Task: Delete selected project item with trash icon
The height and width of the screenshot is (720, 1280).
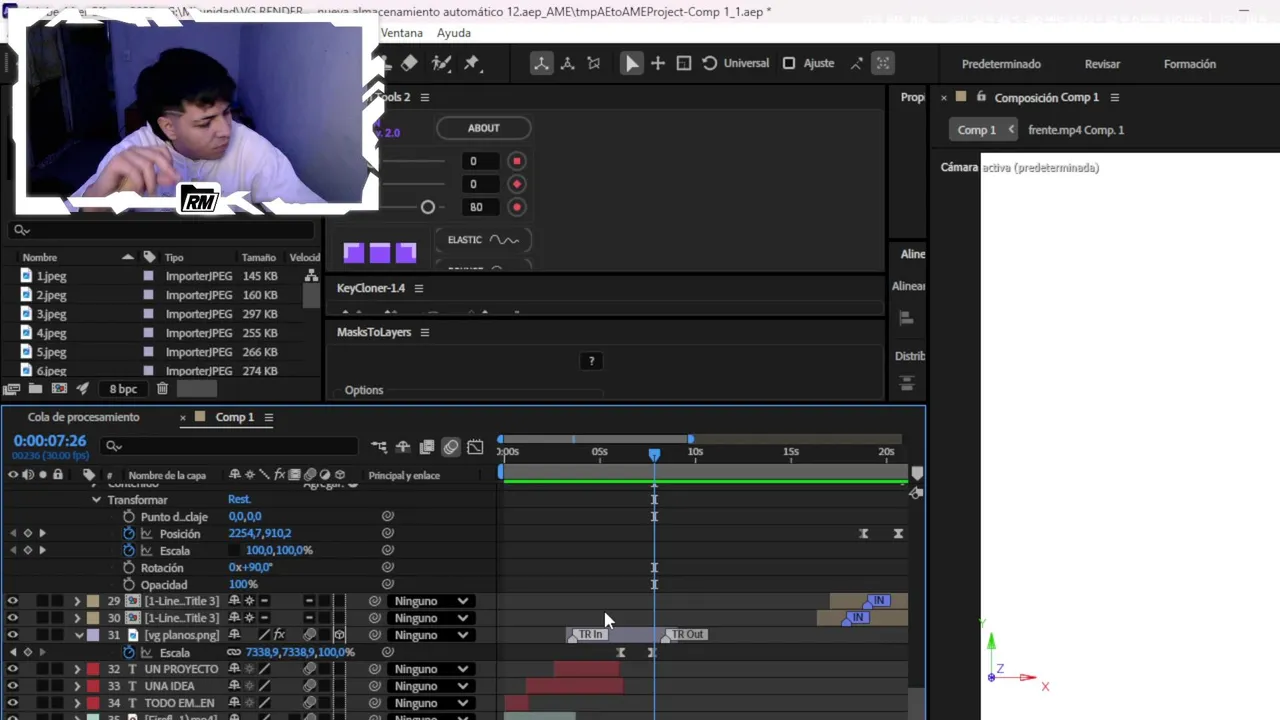Action: pyautogui.click(x=162, y=389)
